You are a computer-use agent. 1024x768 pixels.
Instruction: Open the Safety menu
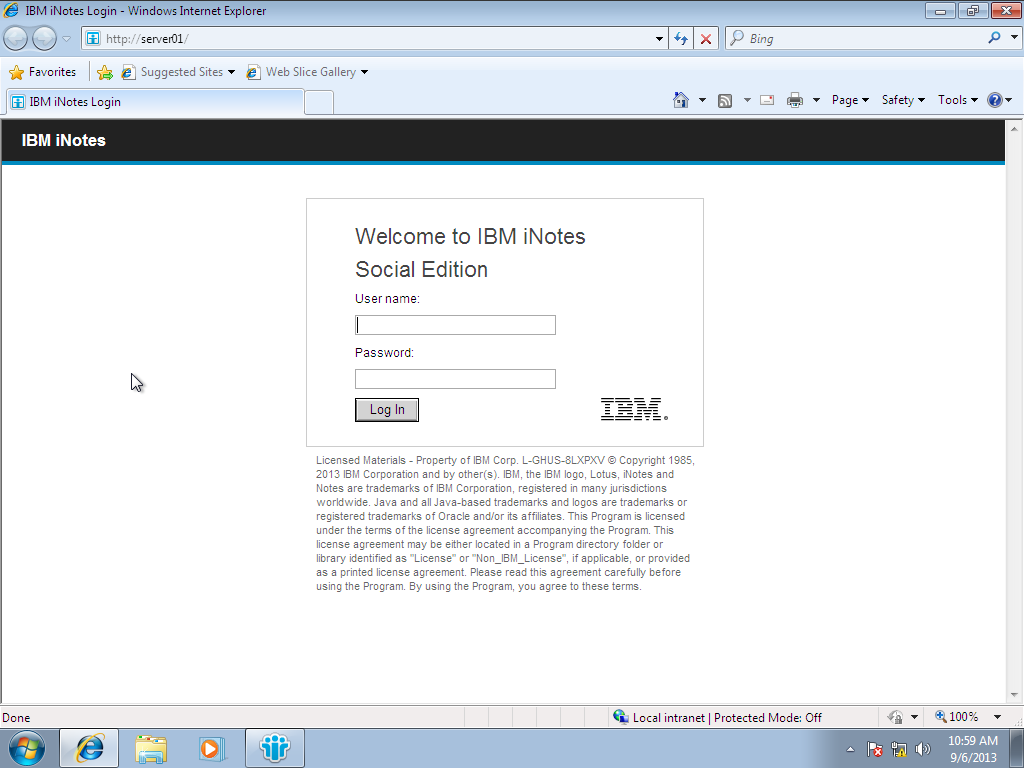click(x=898, y=100)
